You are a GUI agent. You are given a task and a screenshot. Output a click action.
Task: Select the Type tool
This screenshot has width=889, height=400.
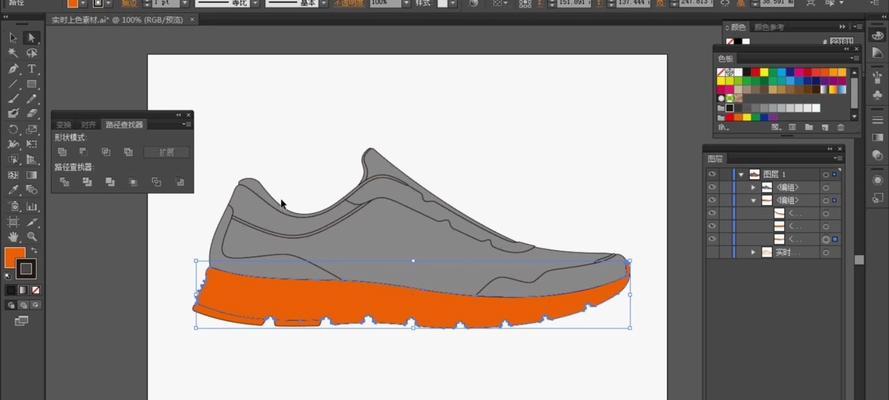[32, 69]
